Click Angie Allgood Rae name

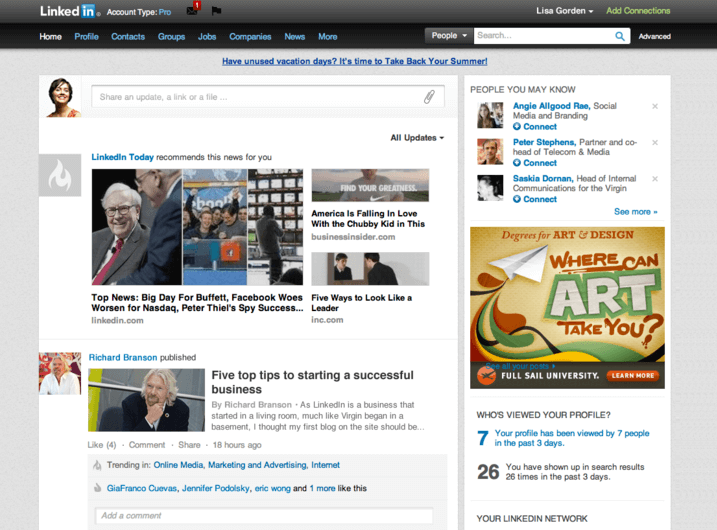(x=551, y=106)
